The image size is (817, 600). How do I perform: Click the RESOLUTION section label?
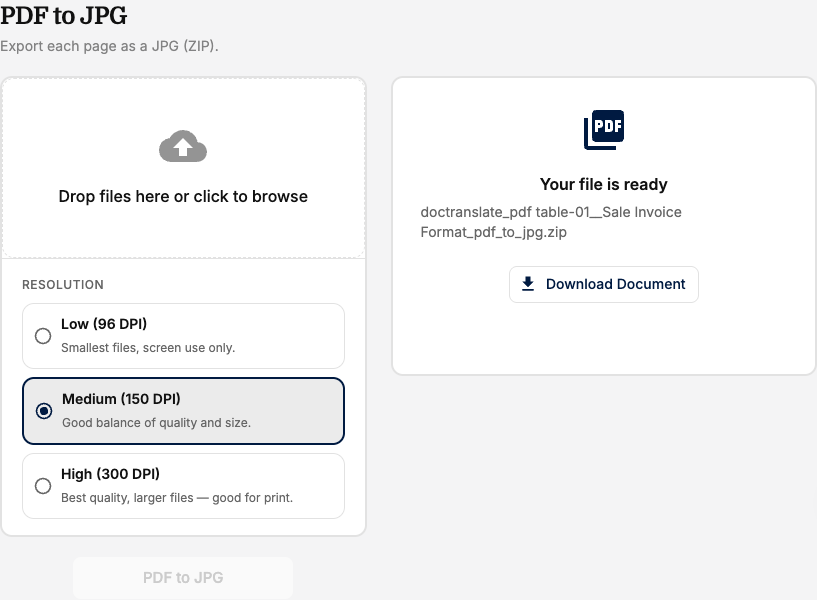63,285
